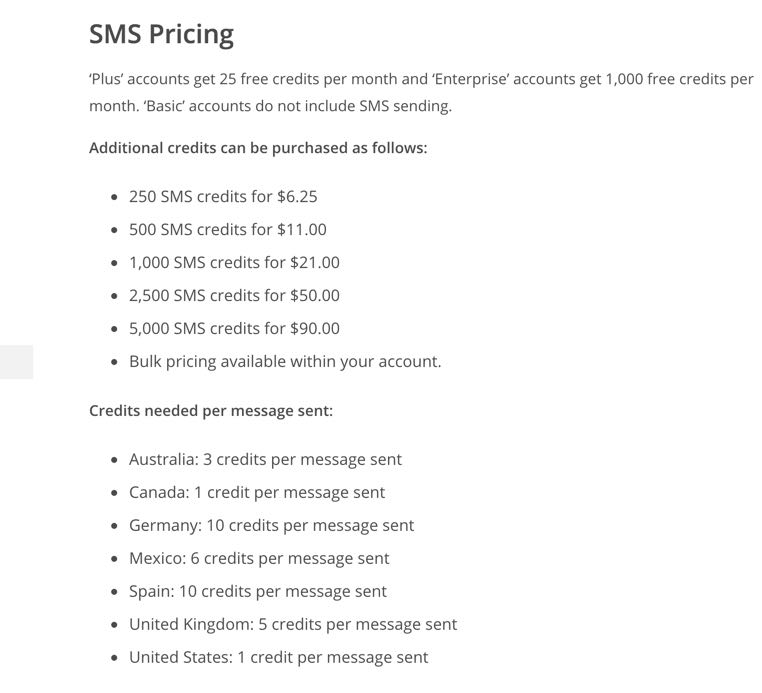Click the Spain: 10 credits per message line

[258, 592]
